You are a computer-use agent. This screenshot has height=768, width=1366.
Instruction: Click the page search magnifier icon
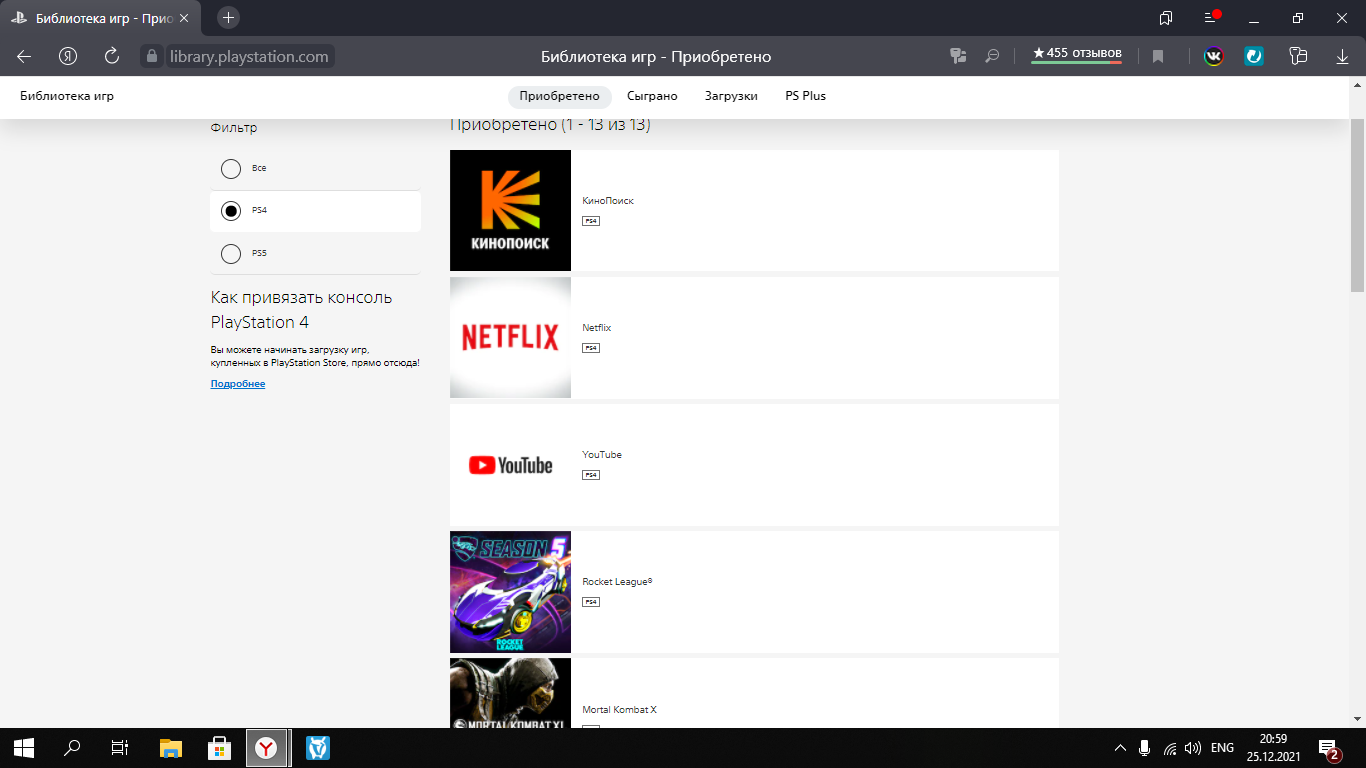992,56
